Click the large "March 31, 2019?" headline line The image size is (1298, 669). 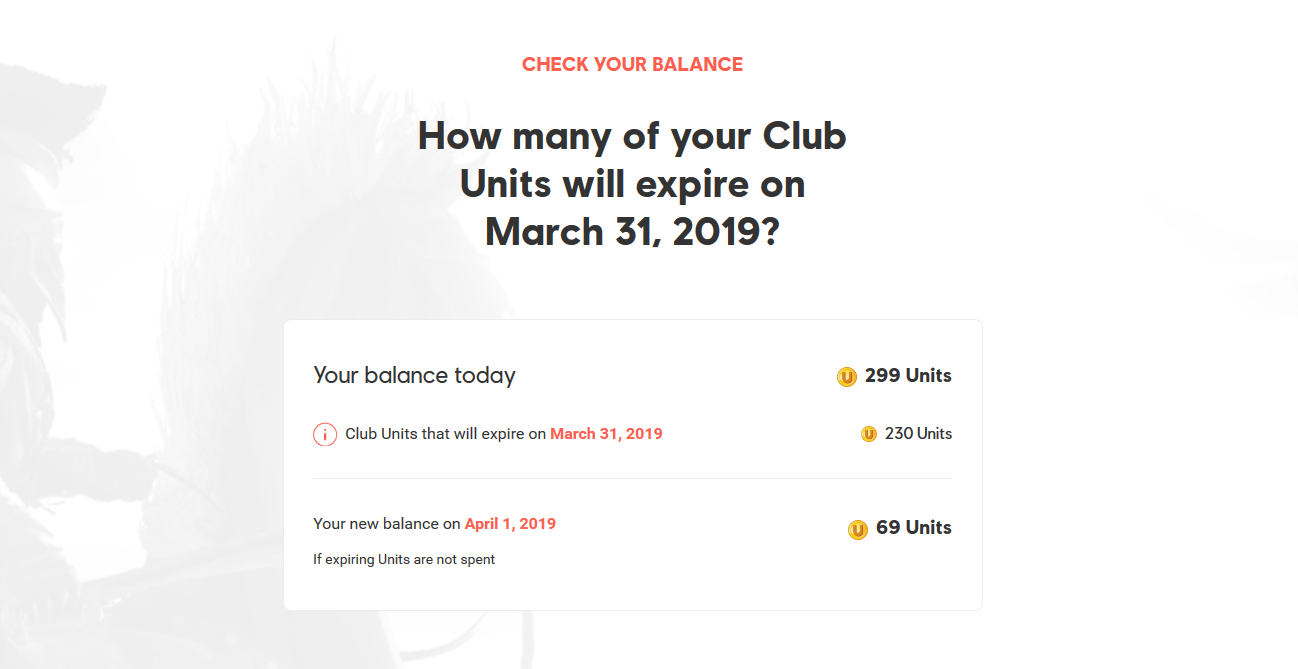(632, 232)
